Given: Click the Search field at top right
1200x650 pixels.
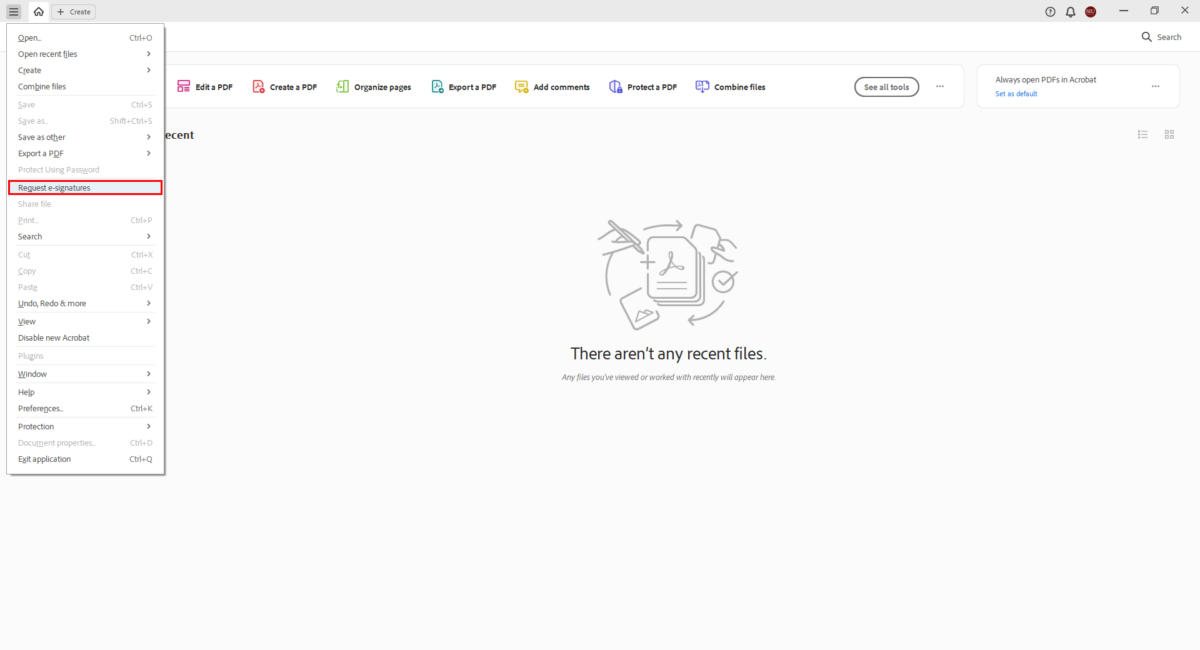Looking at the screenshot, I should point(1162,37).
